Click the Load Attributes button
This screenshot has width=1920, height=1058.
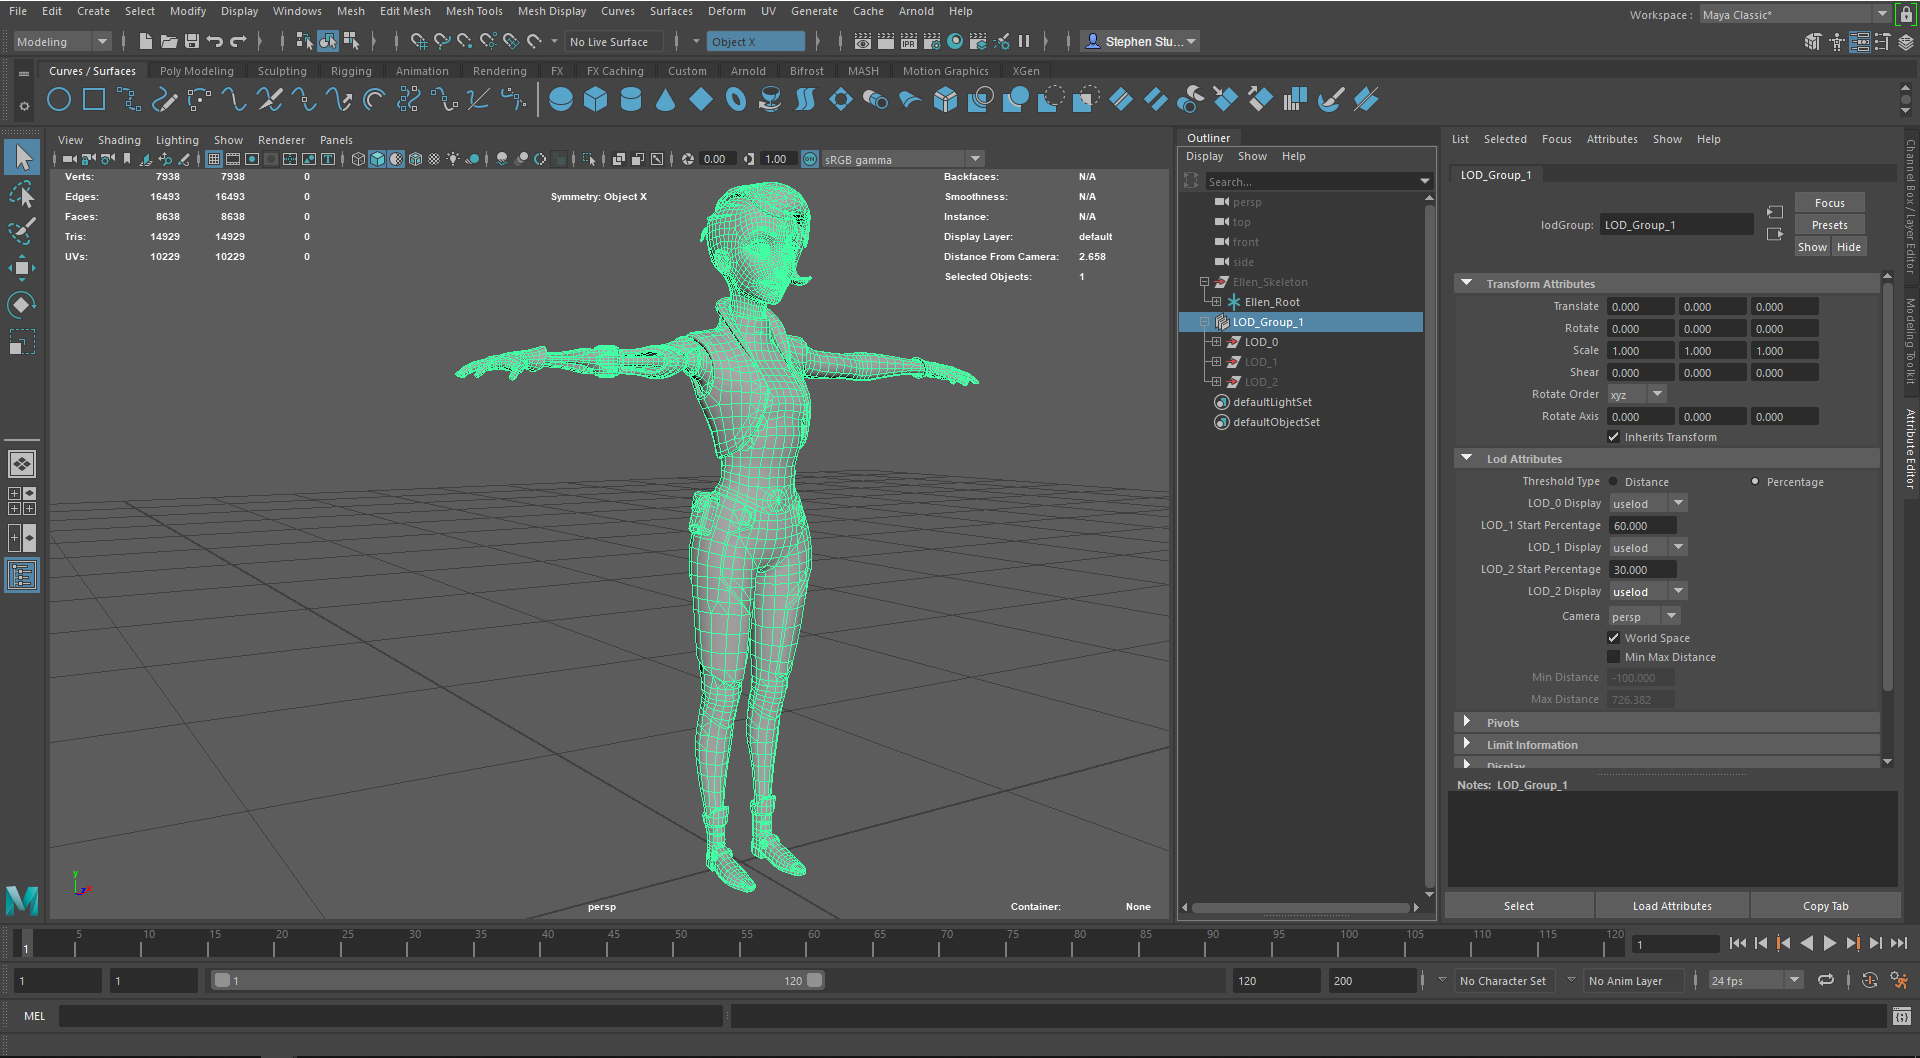(x=1671, y=906)
